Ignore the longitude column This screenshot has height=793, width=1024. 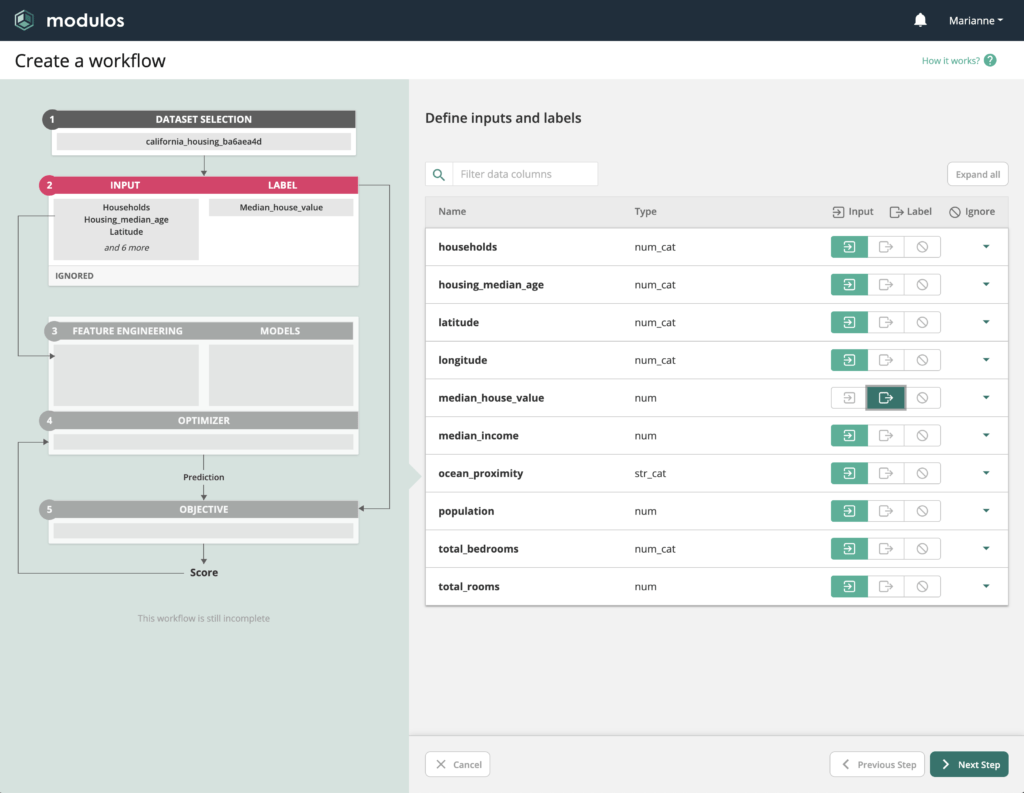pos(922,360)
